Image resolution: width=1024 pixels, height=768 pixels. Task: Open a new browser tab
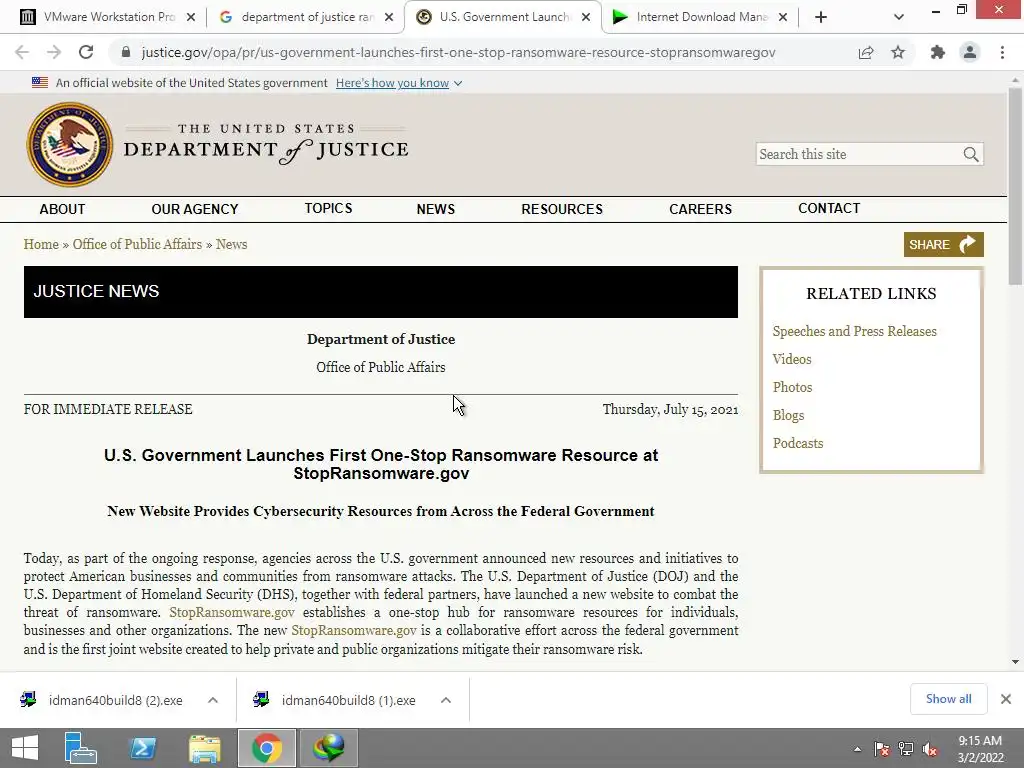pos(821,18)
